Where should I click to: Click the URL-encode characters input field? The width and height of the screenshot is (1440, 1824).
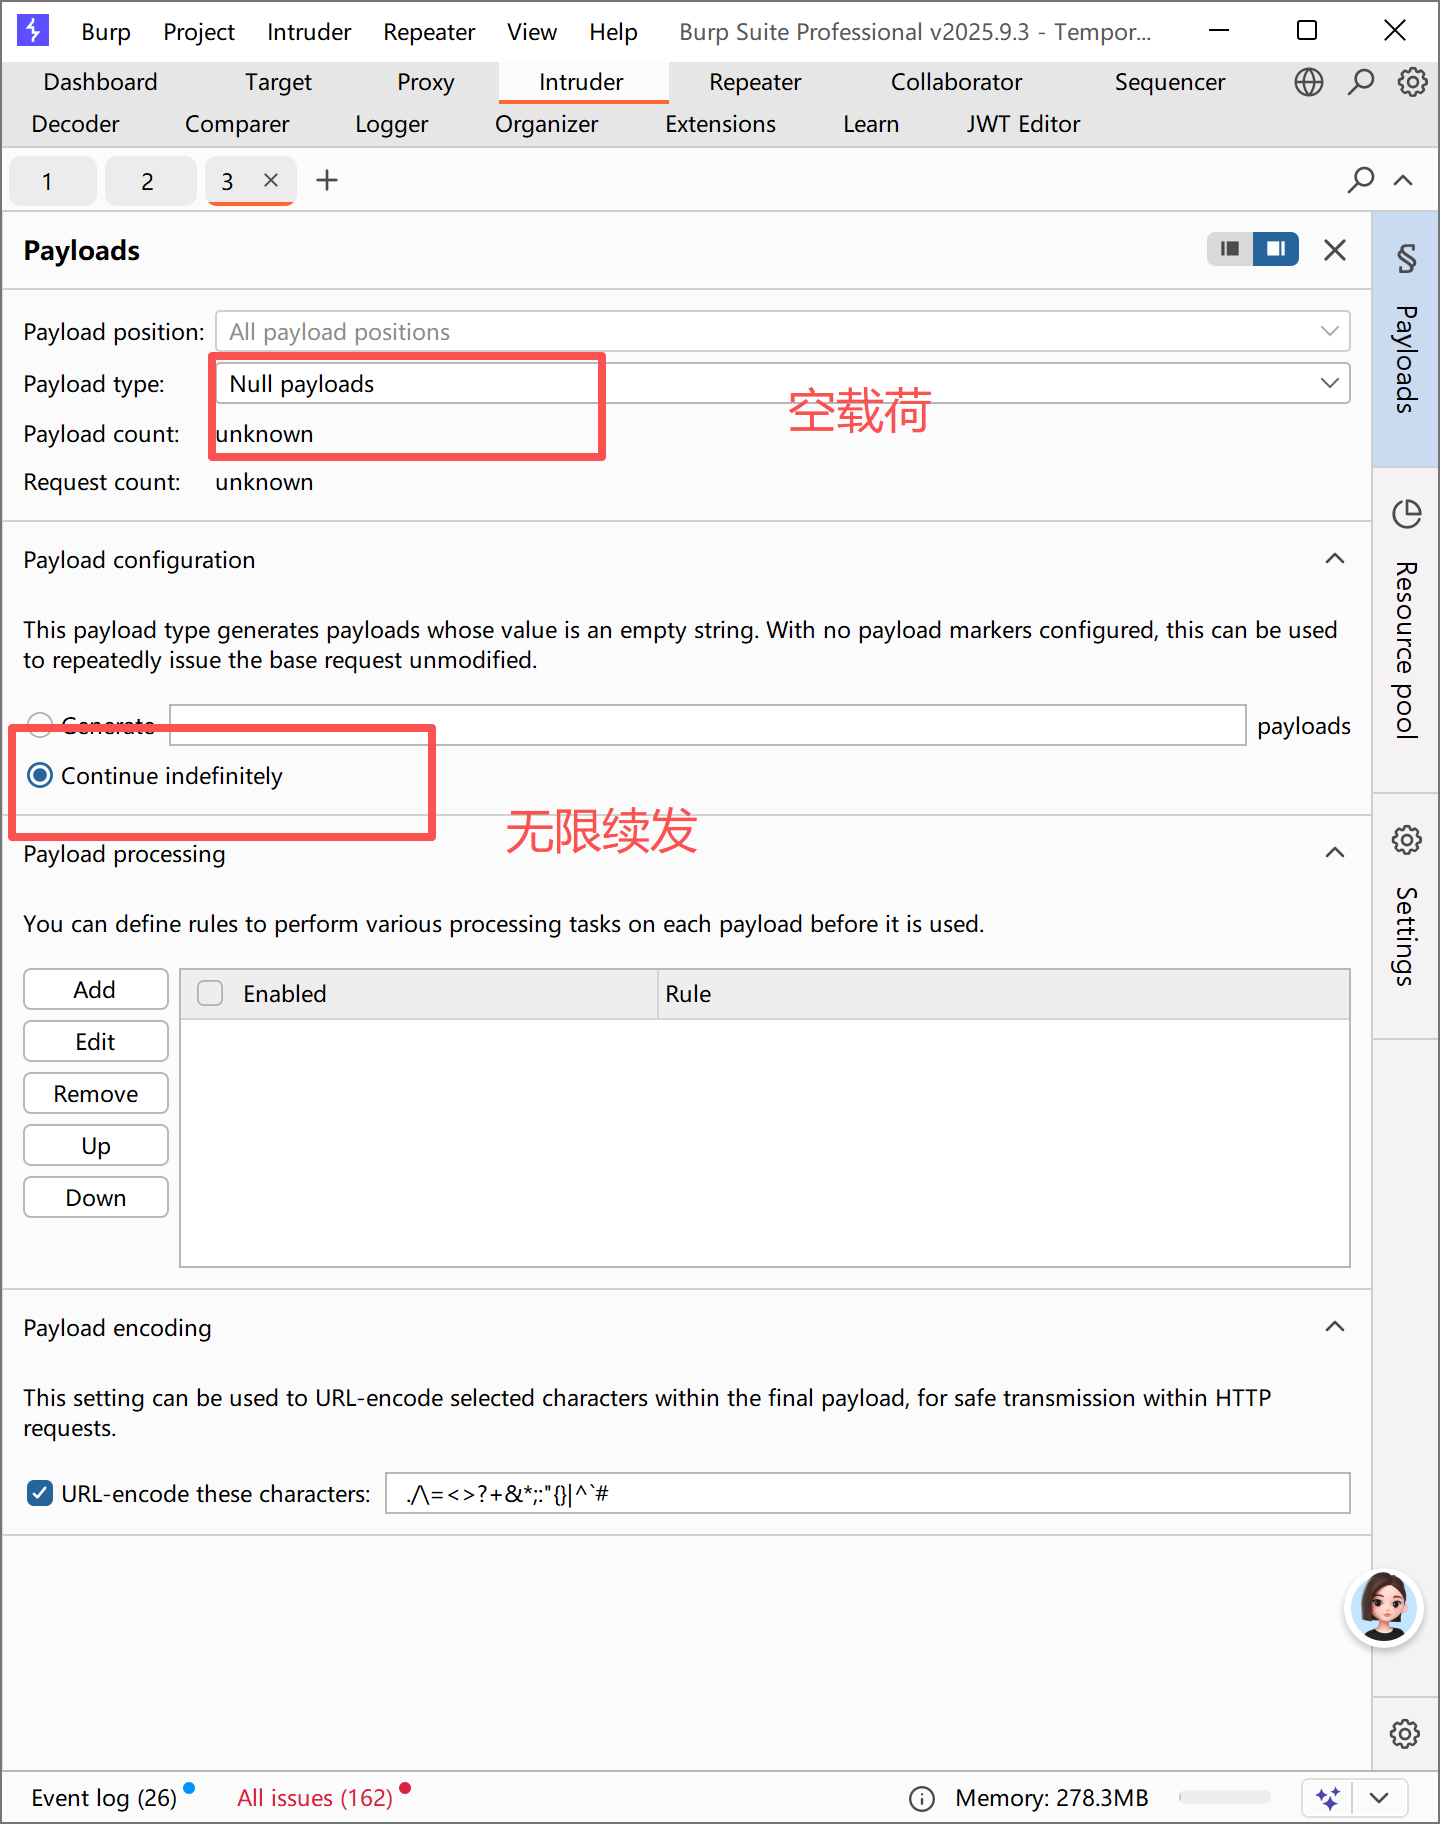pos(868,1493)
